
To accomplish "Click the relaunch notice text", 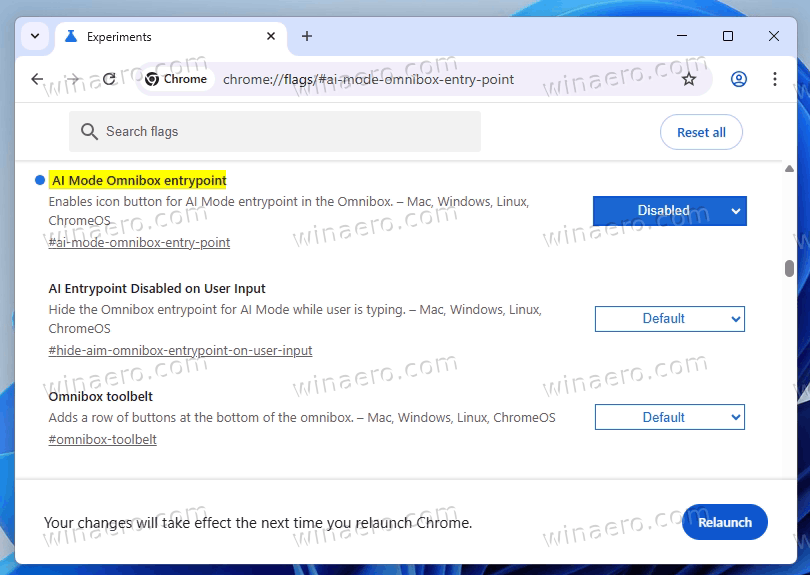I will [x=258, y=523].
